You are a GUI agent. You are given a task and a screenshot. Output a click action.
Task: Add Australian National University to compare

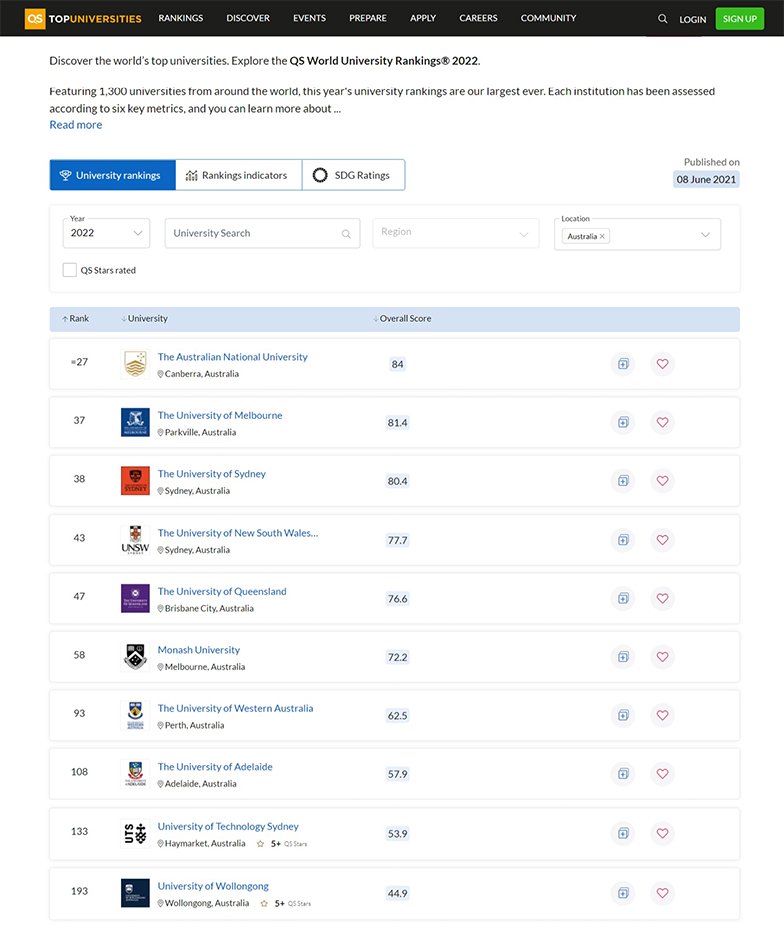pyautogui.click(x=623, y=364)
